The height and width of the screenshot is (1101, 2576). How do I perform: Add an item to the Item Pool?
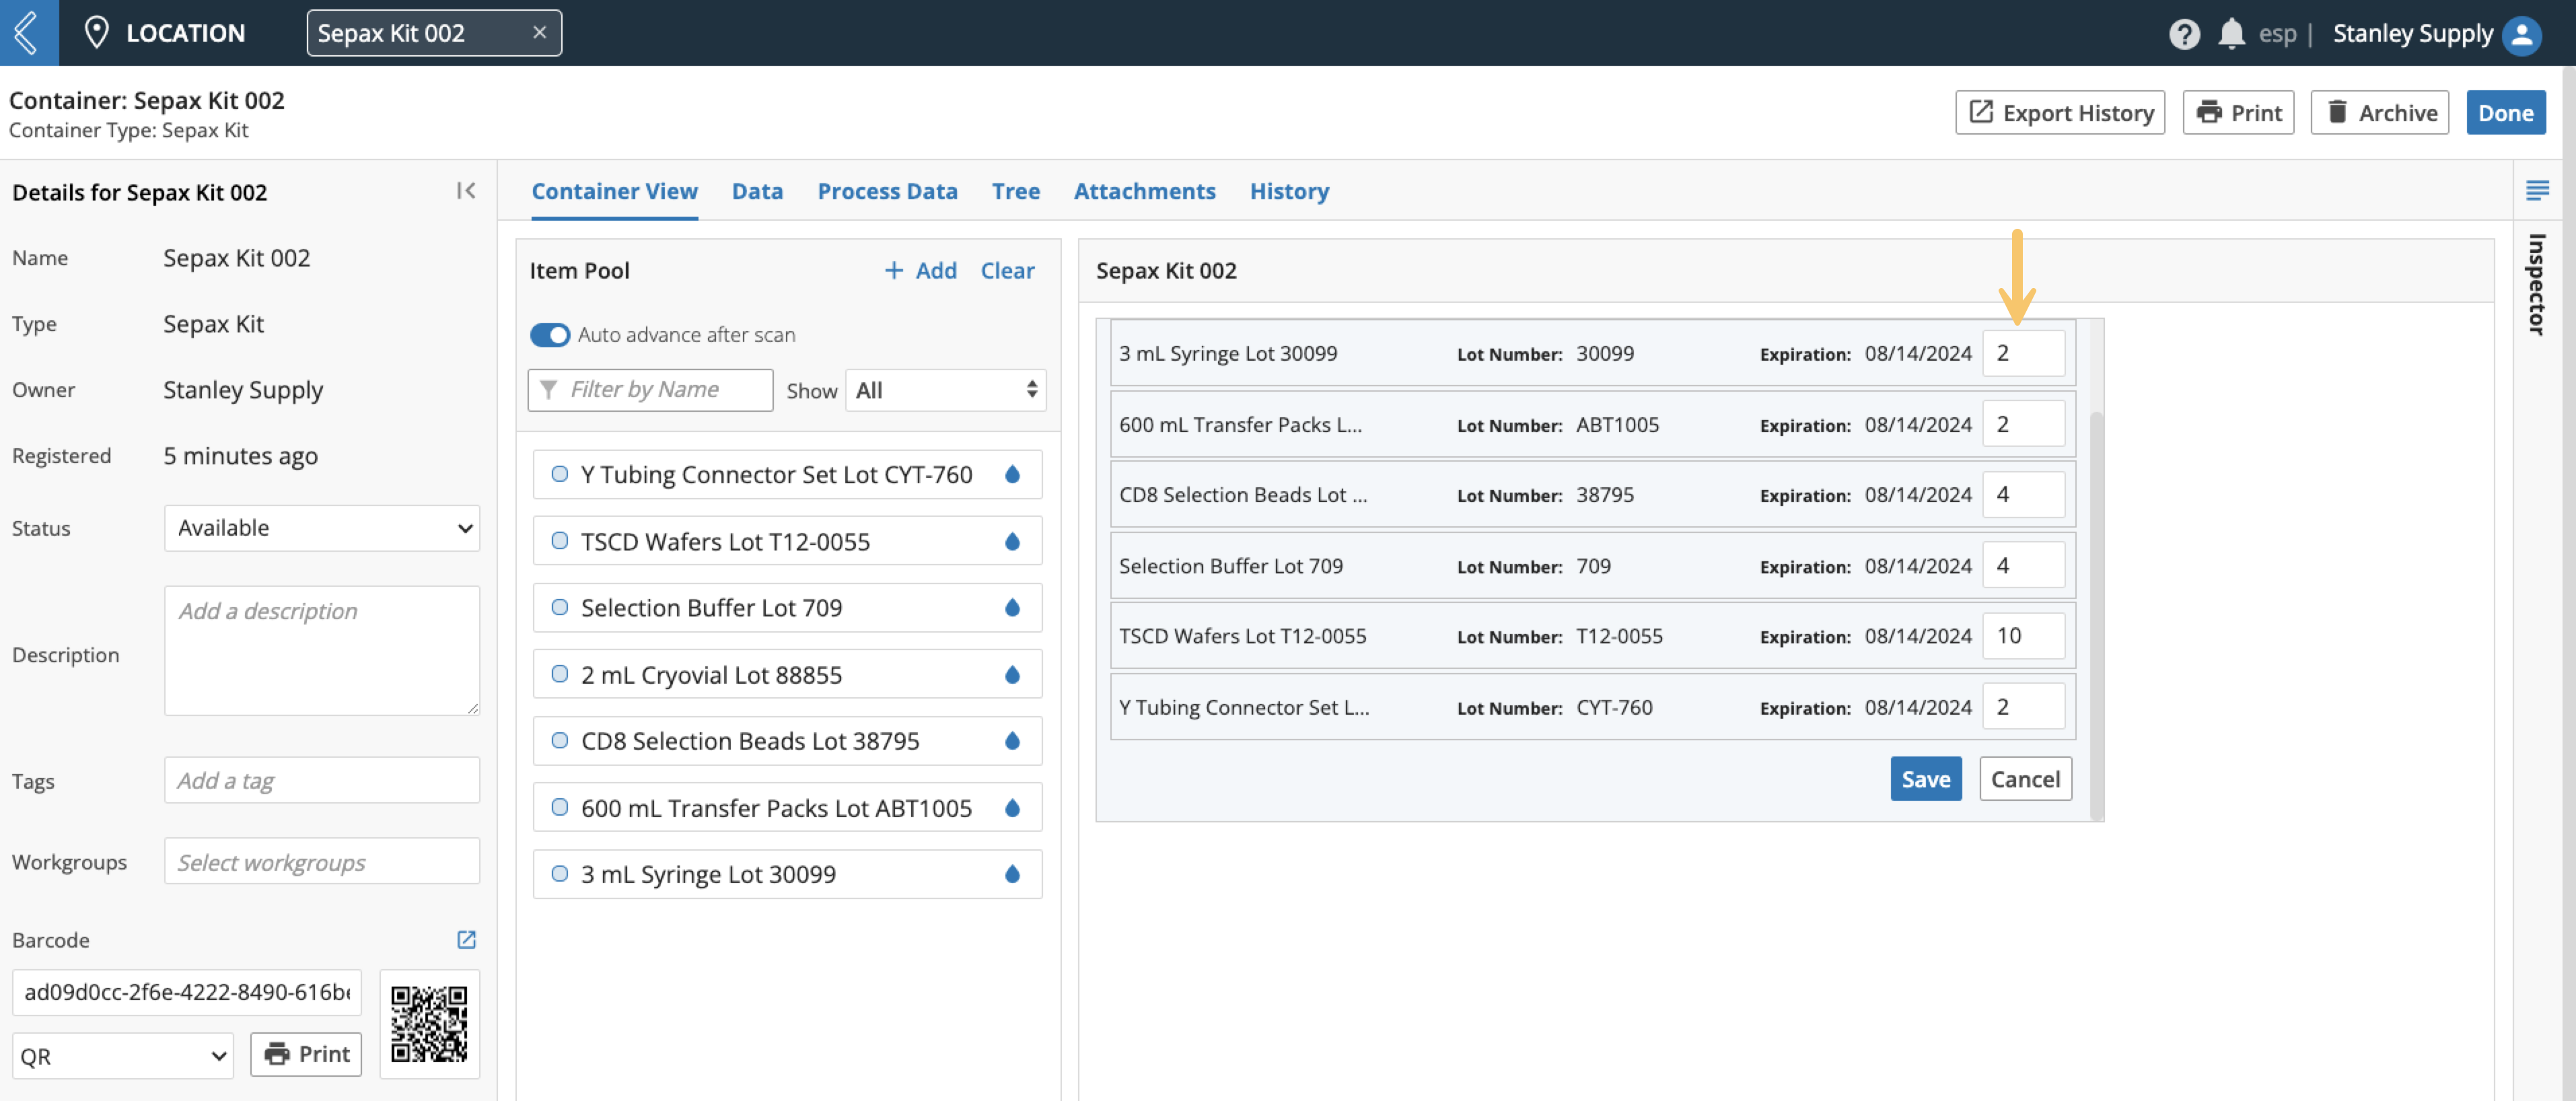(x=920, y=270)
